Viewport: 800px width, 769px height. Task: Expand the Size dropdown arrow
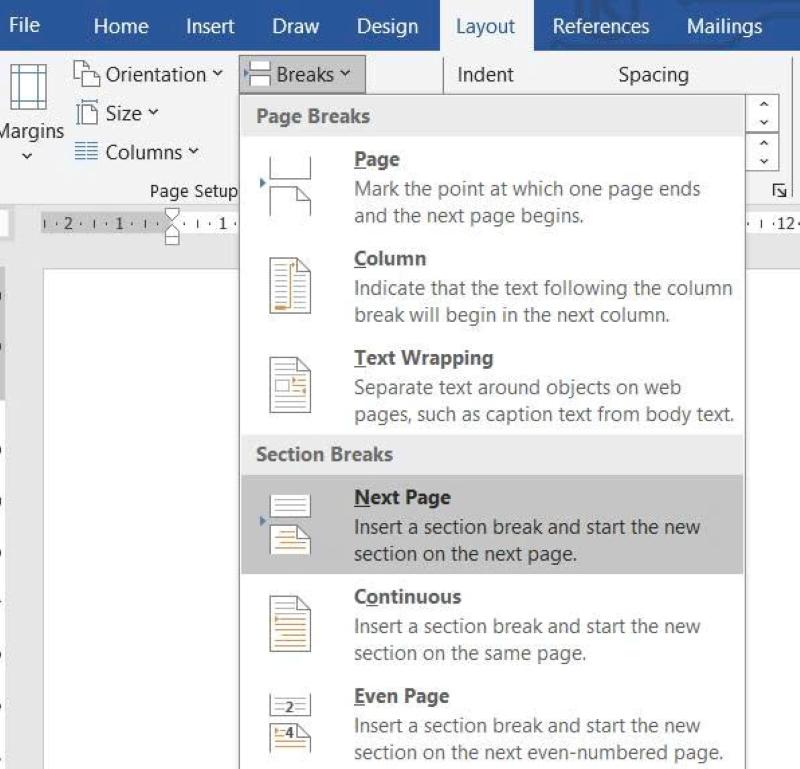(154, 112)
